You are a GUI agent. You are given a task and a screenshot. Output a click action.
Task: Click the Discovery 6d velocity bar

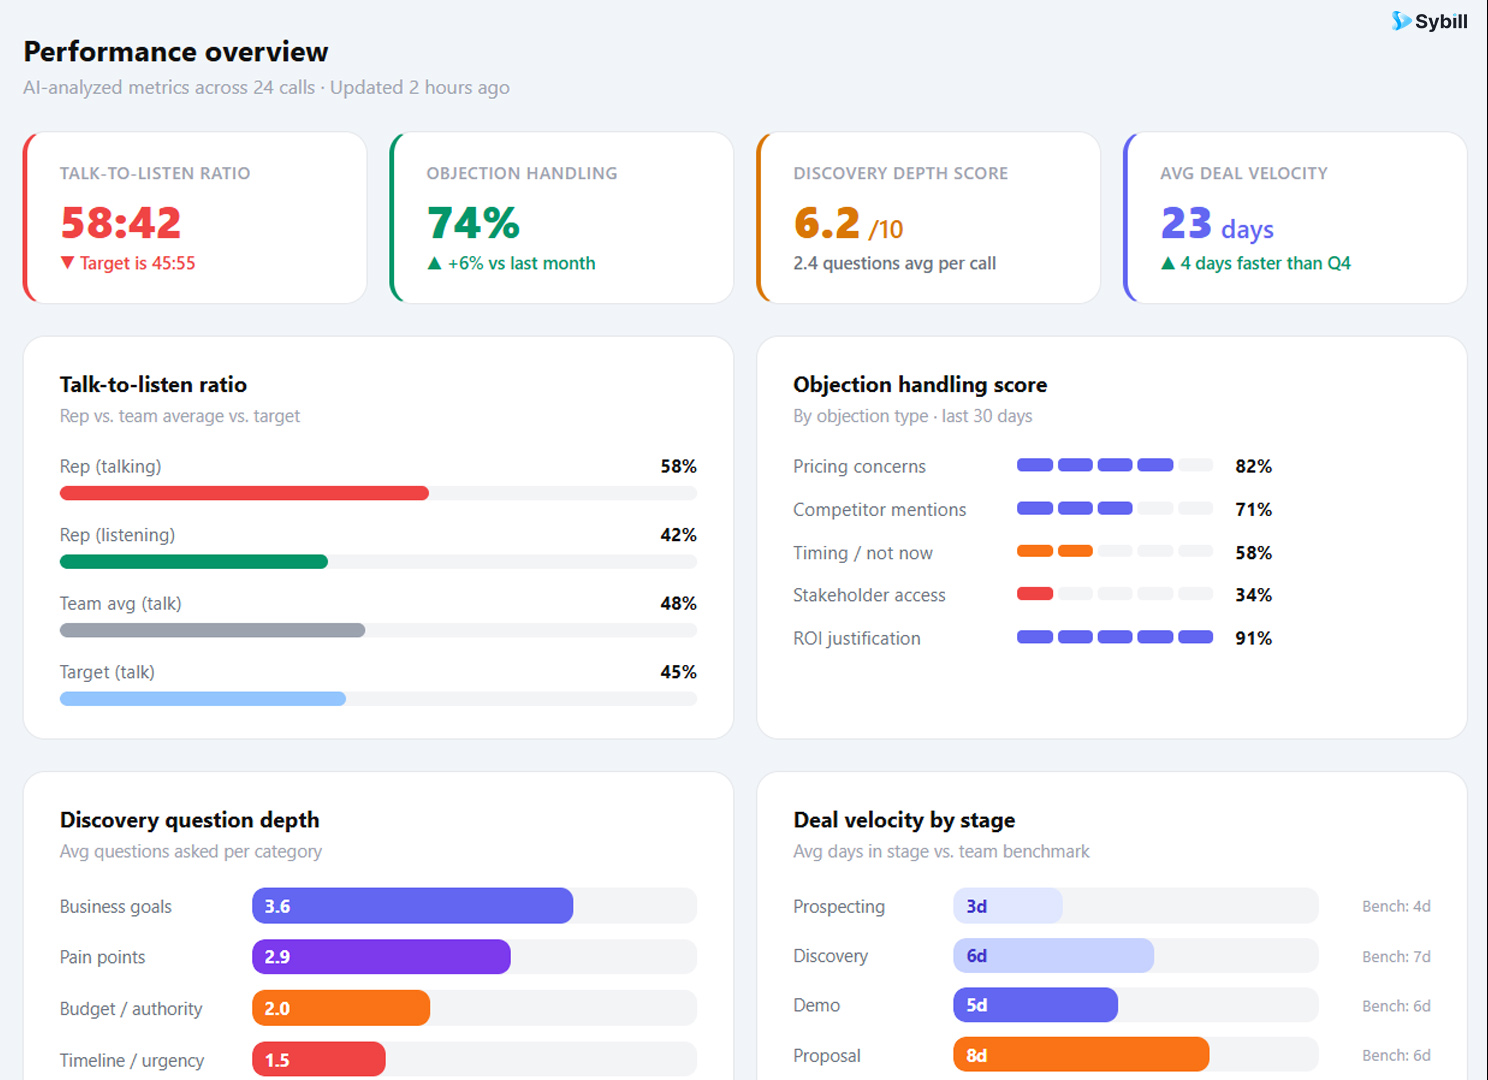(1054, 956)
